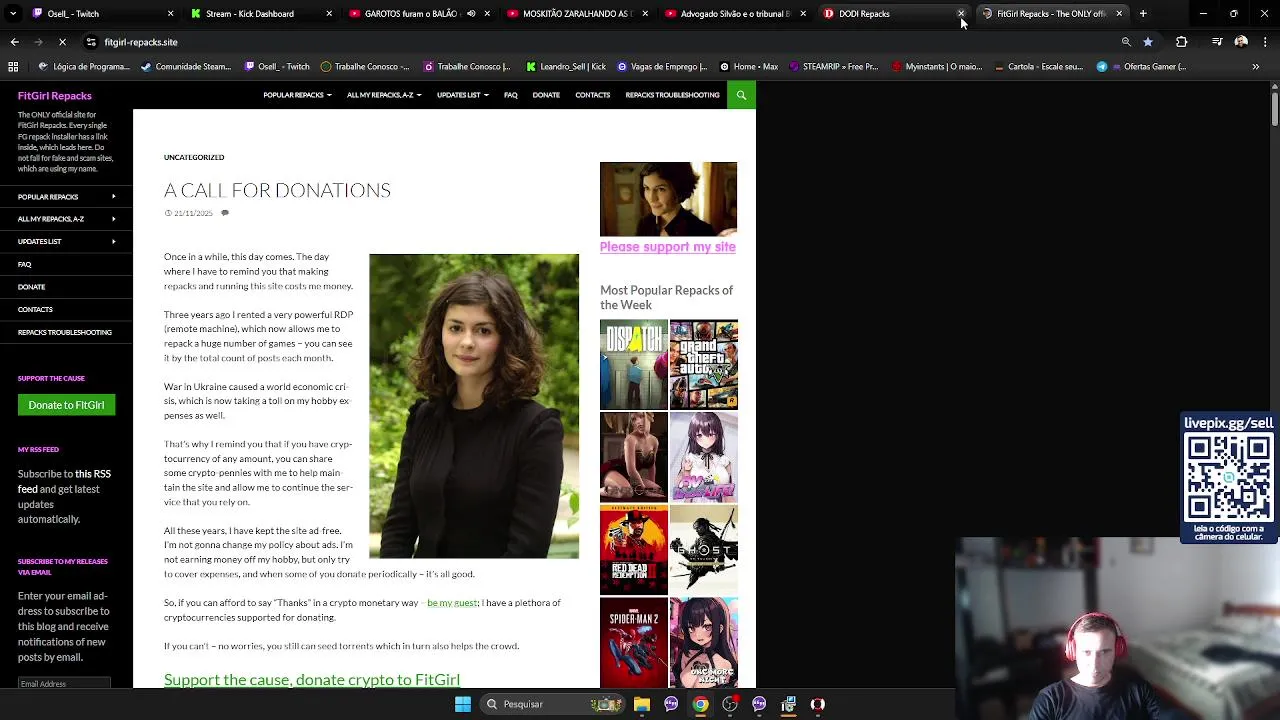Click the be my guest link
Image resolution: width=1280 pixels, height=720 pixels.
[452, 603]
